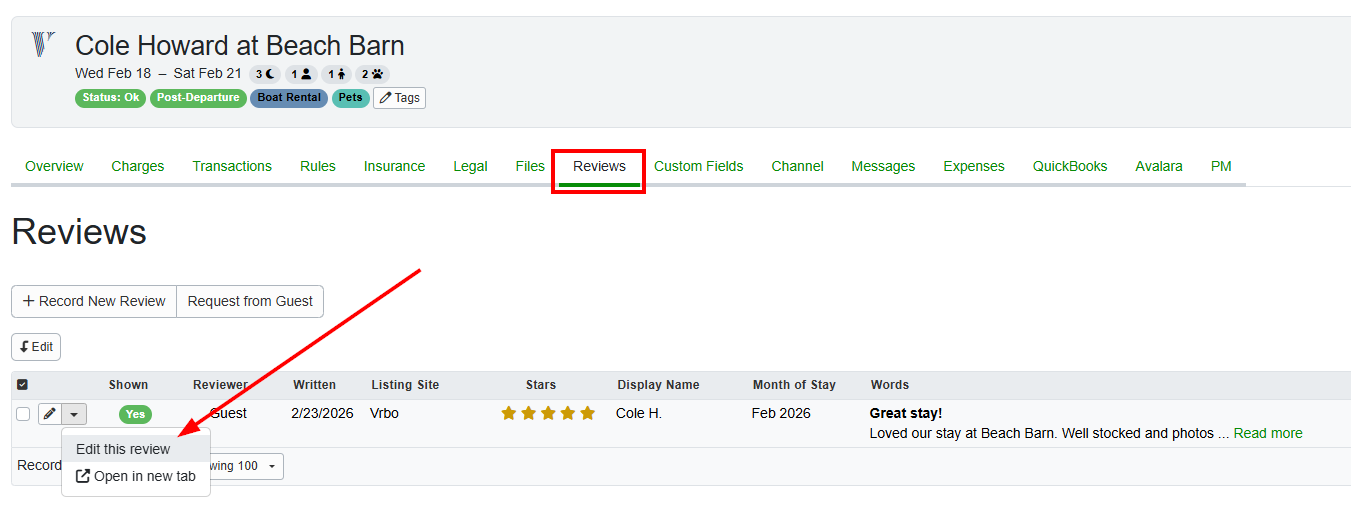Click the green Yes shown badge
Screen dimensions: 1351x507
pyautogui.click(x=135, y=414)
